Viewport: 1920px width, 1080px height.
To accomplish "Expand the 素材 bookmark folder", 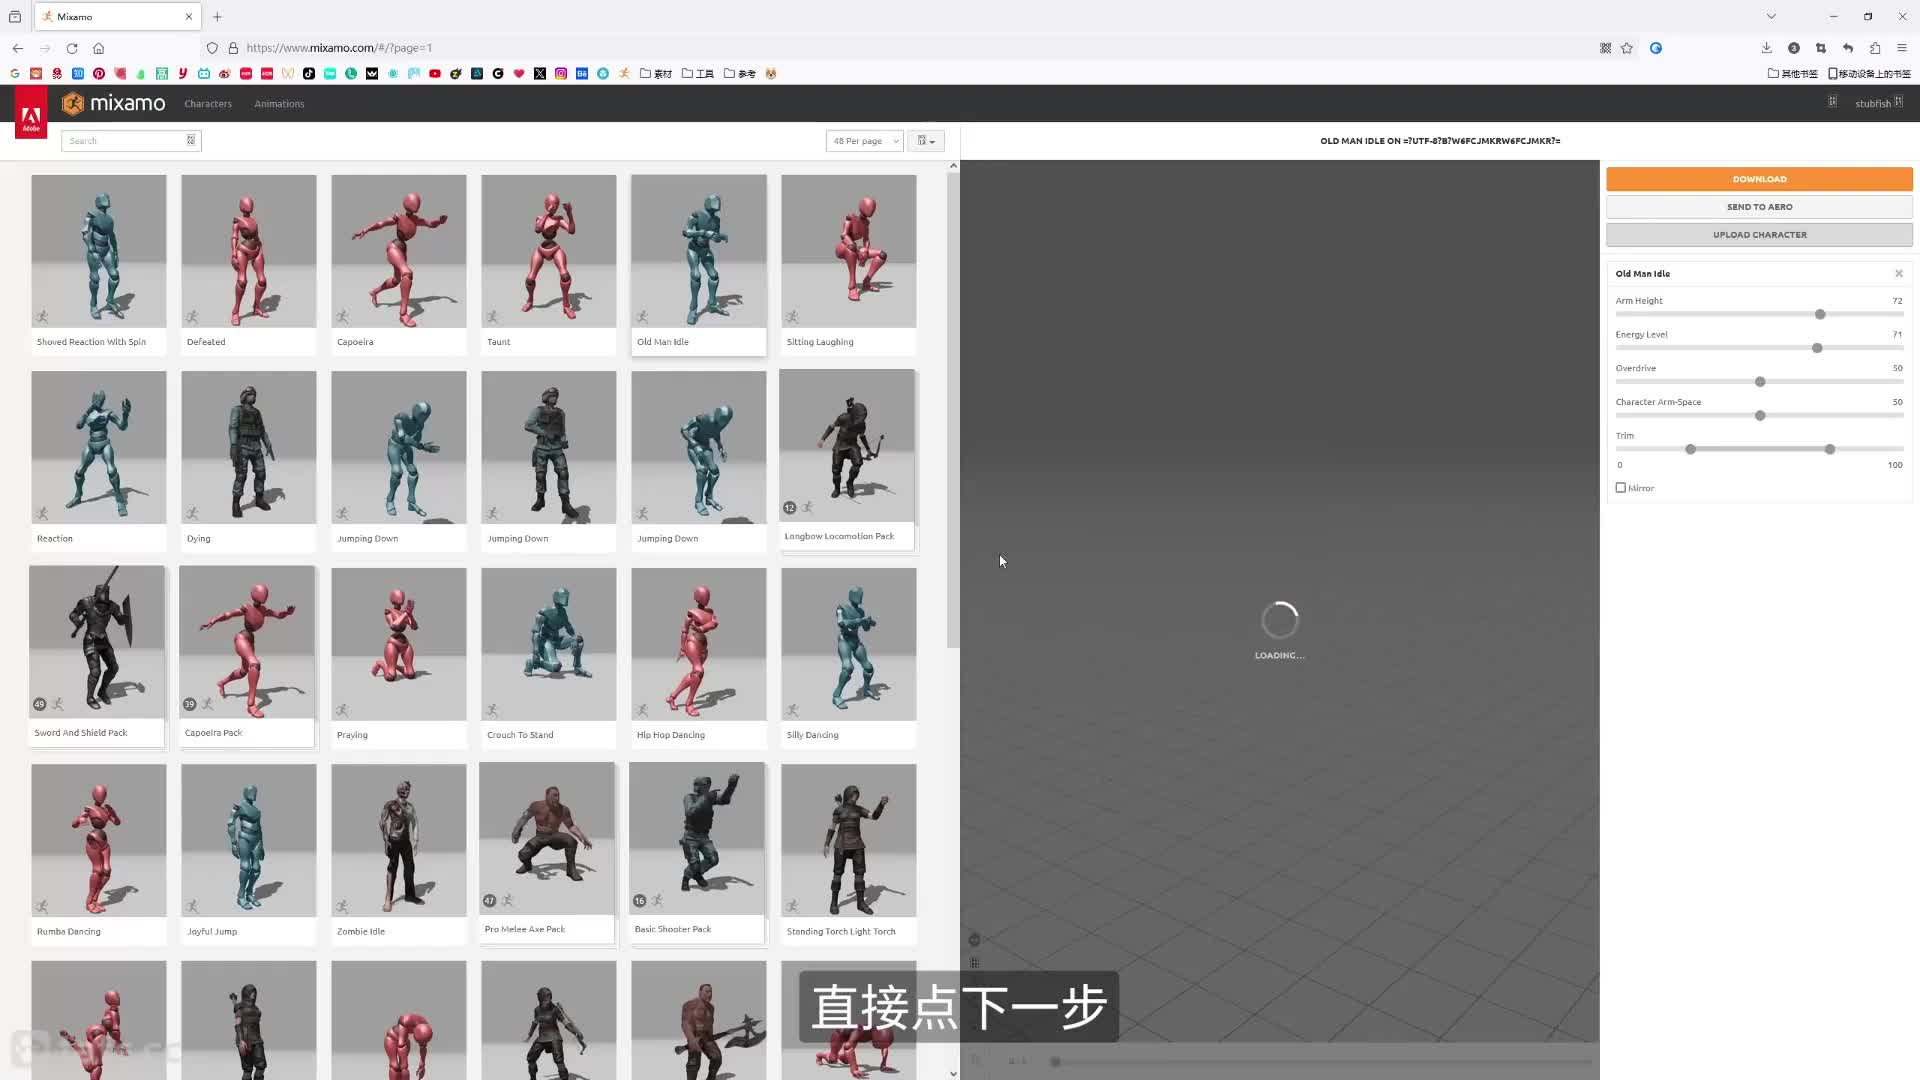I will pos(656,73).
